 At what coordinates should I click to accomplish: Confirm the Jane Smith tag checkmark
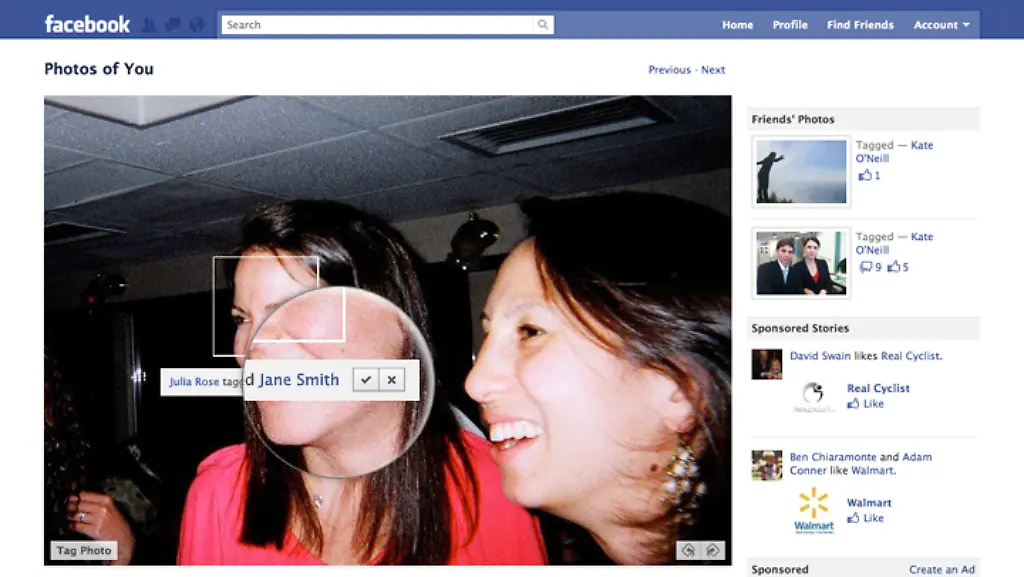366,380
